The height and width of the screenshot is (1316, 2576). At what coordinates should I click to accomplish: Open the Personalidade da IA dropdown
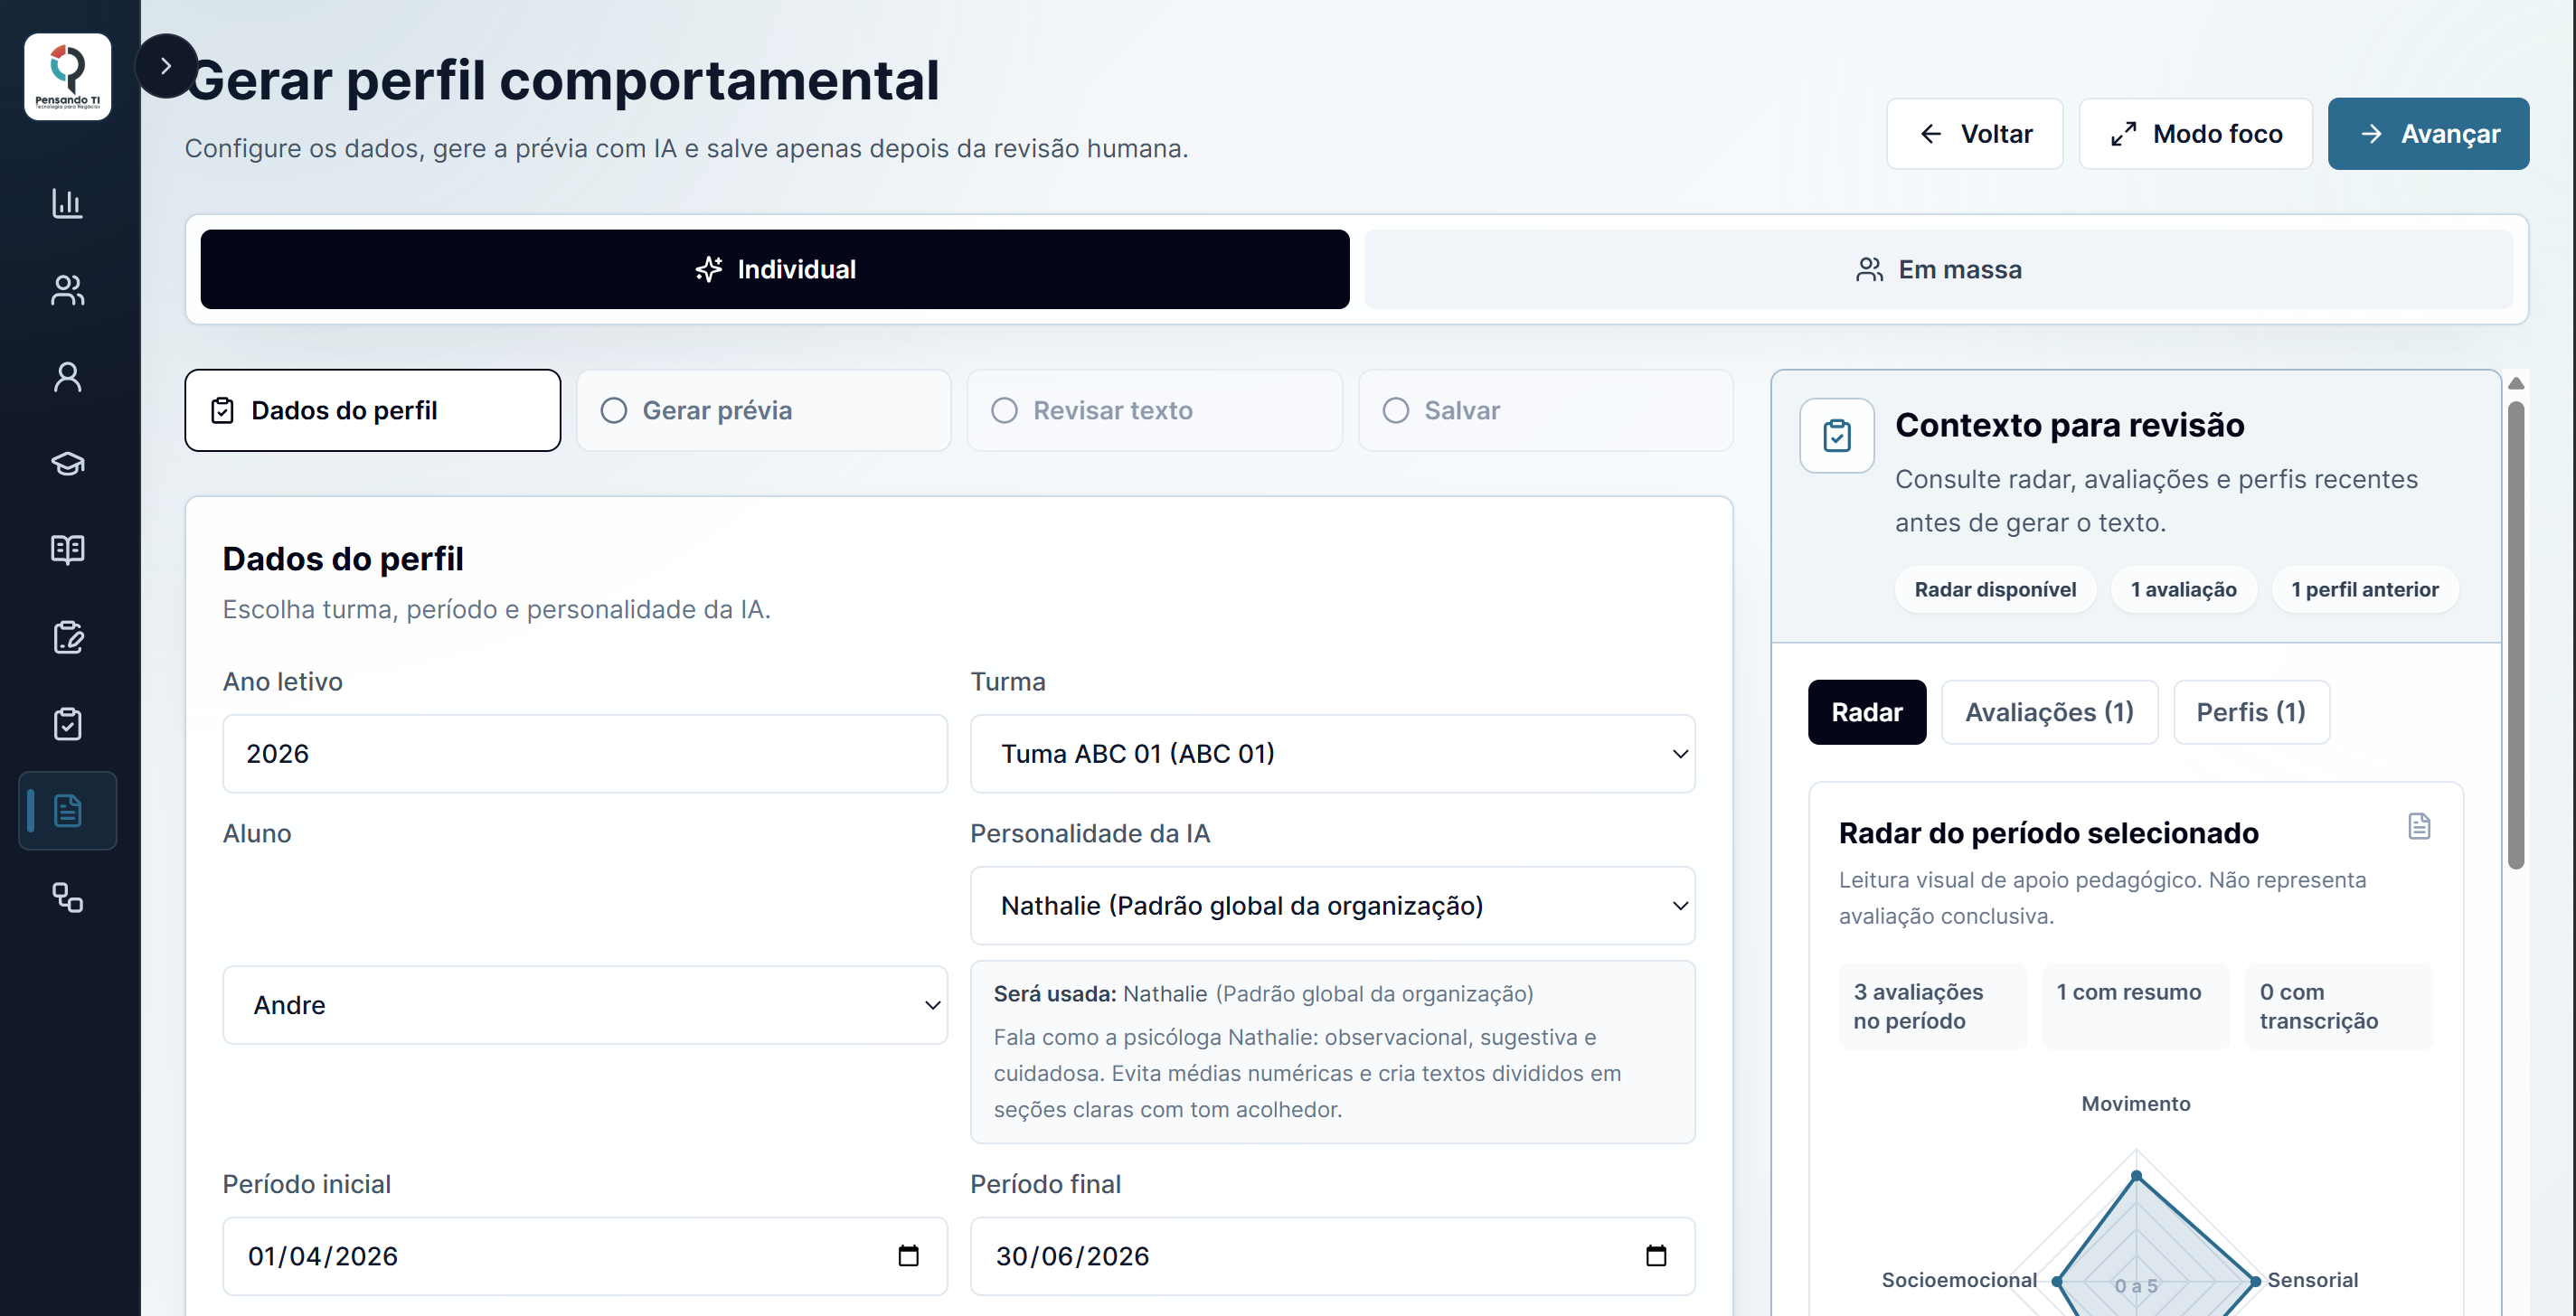1332,905
